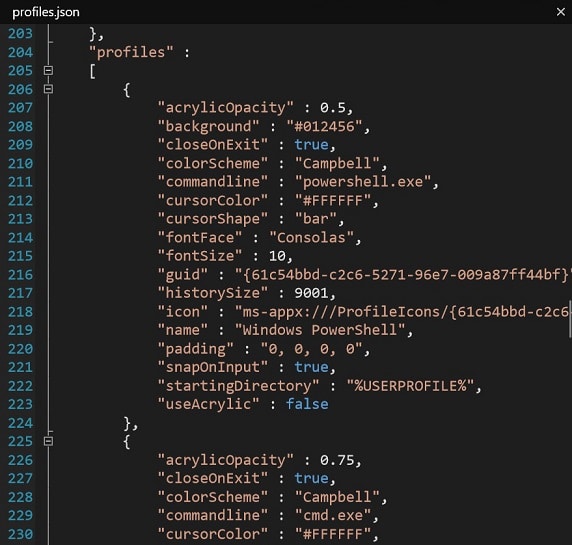This screenshot has height=545, width=572.
Task: Click the fontFace value "Consolas"
Action: coord(312,237)
